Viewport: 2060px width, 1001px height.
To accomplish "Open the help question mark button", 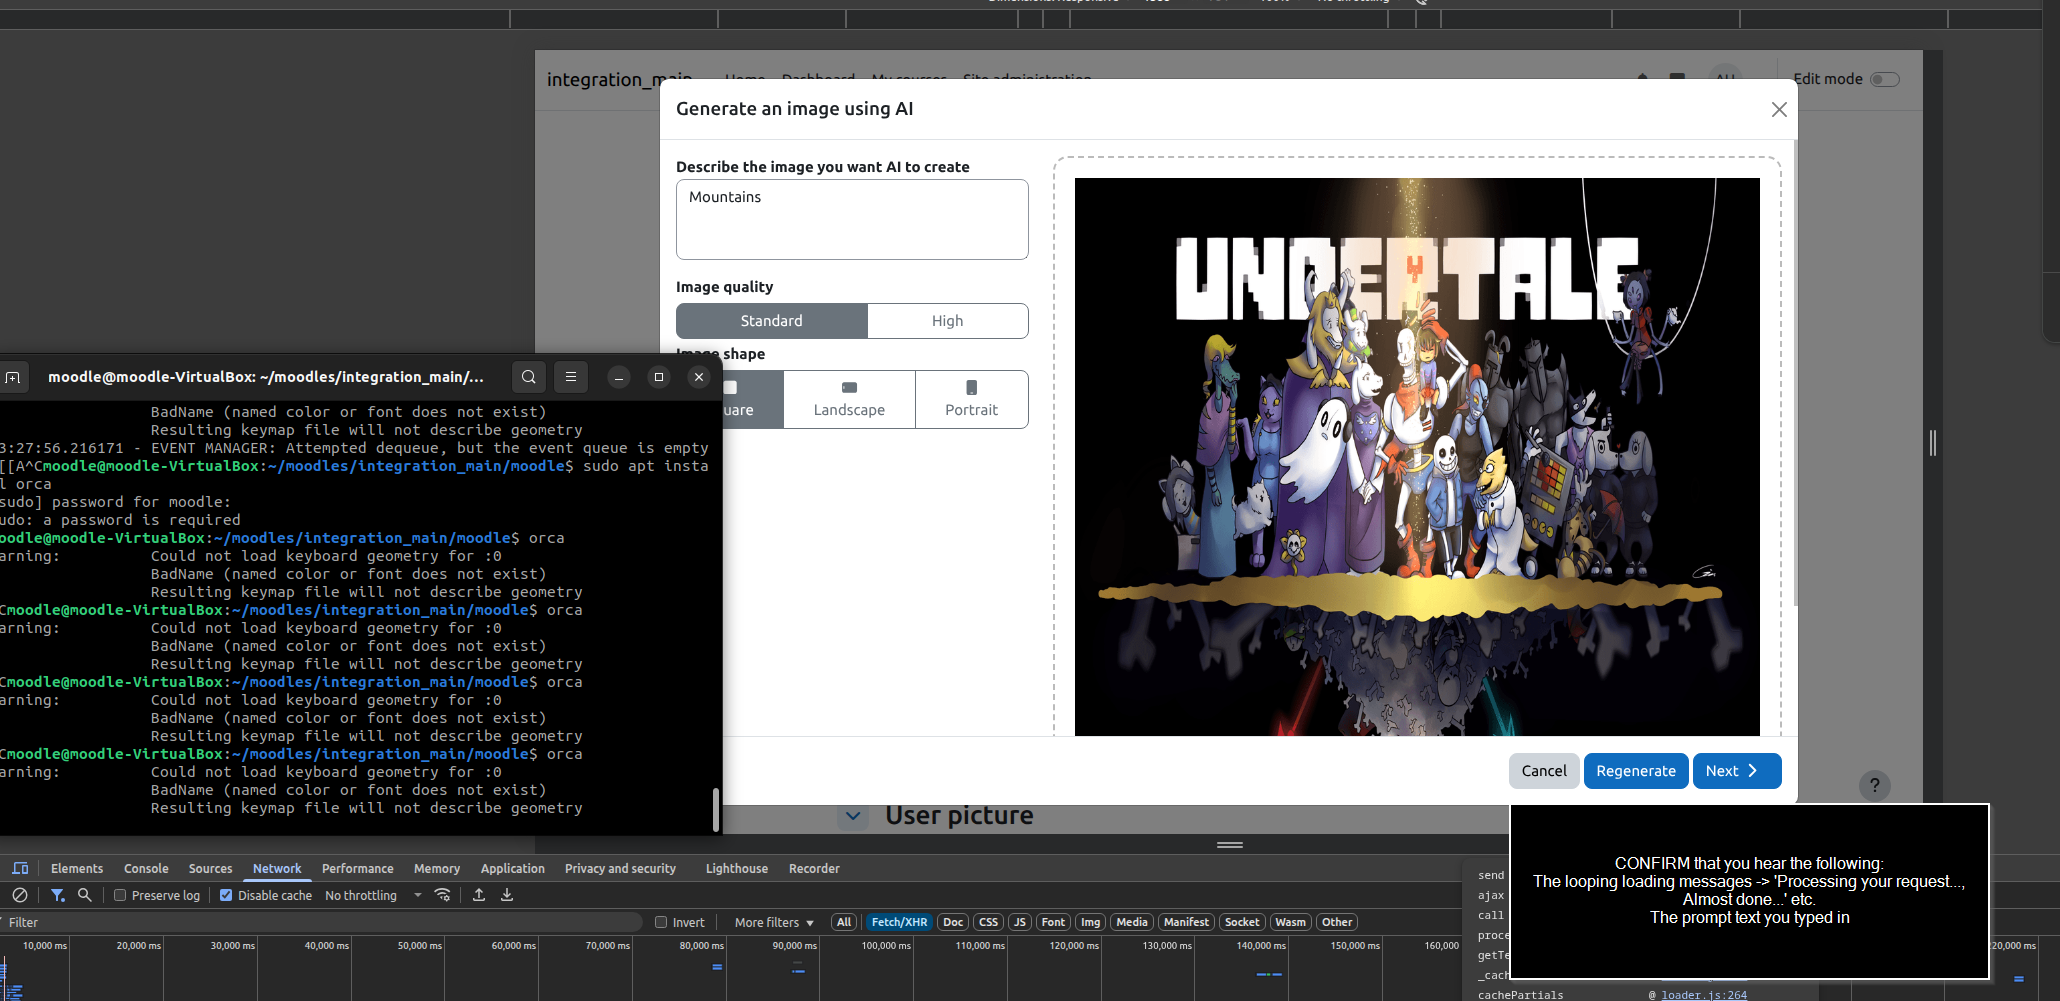I will [1875, 786].
